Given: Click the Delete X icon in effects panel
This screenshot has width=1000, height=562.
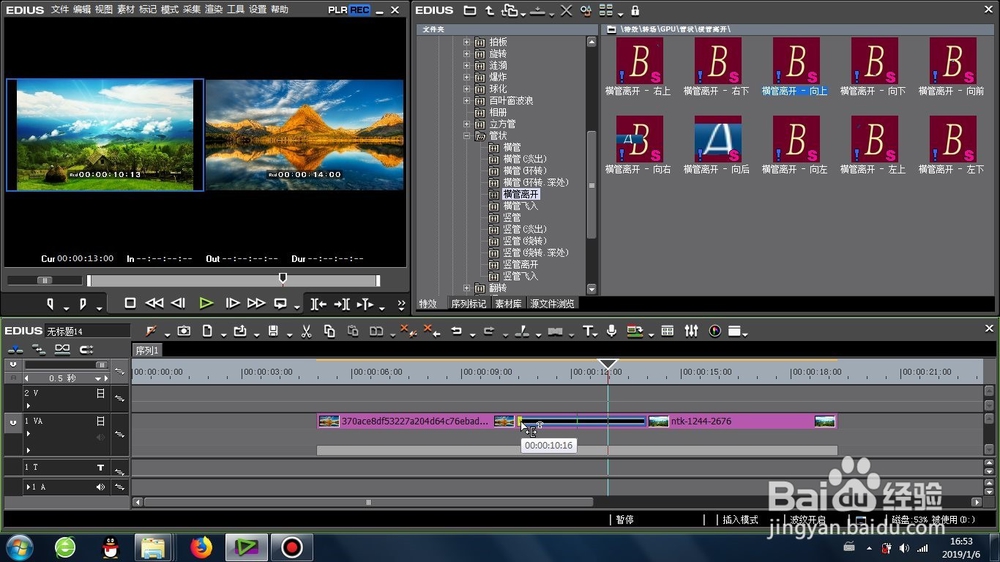Looking at the screenshot, I should [566, 11].
